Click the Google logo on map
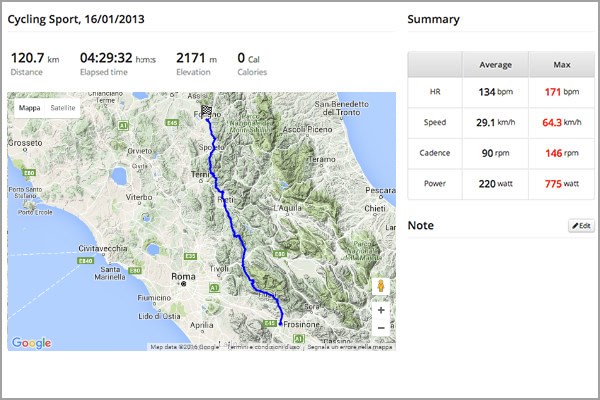The height and width of the screenshot is (400, 600). pos(31,343)
